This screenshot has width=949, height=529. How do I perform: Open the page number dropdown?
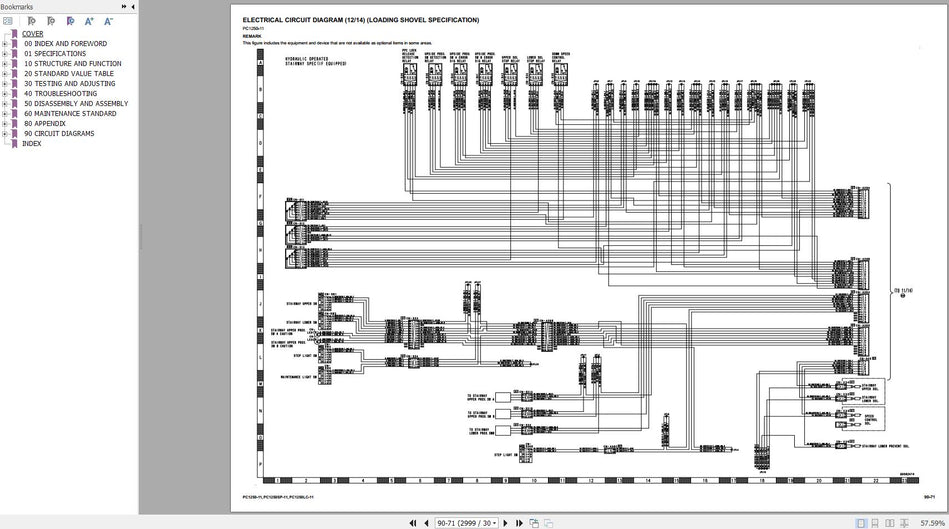point(496,522)
